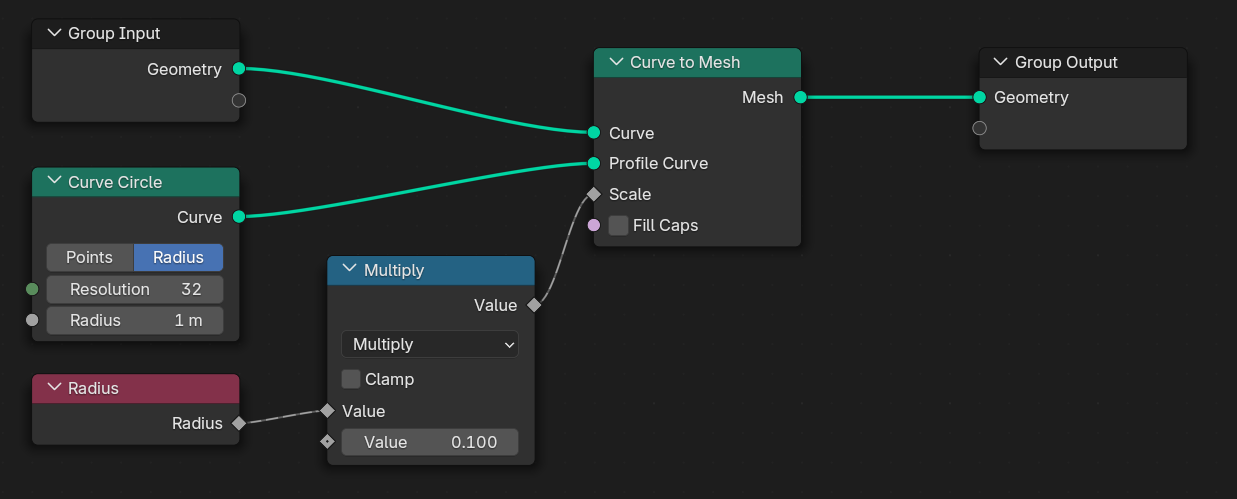Select the Group Input node header title
Image resolution: width=1237 pixels, height=499 pixels.
[x=114, y=33]
